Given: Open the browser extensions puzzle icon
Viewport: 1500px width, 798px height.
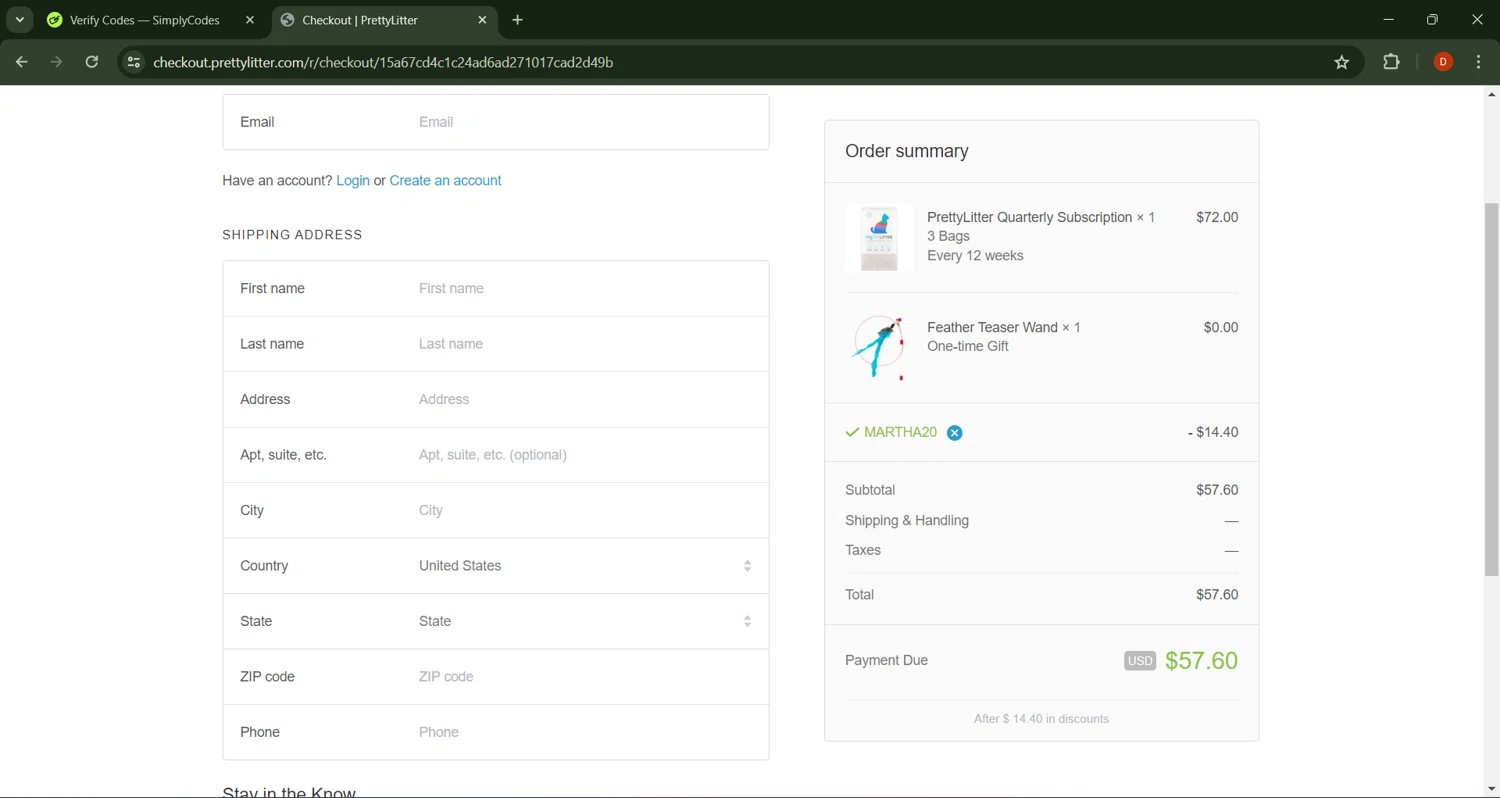Looking at the screenshot, I should (1391, 62).
